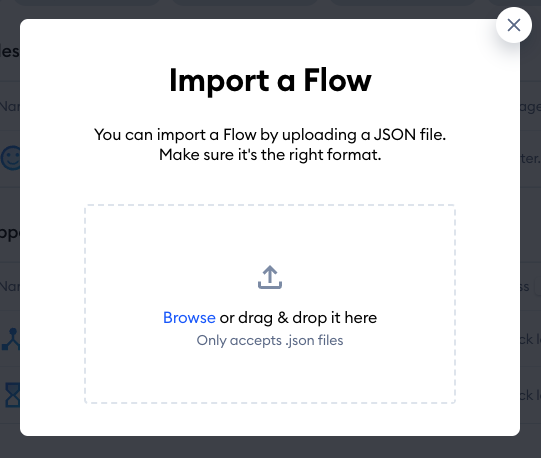Viewport: 541px width, 458px height.
Task: Click the dimmed backdrop below the dialog
Action: (270, 447)
